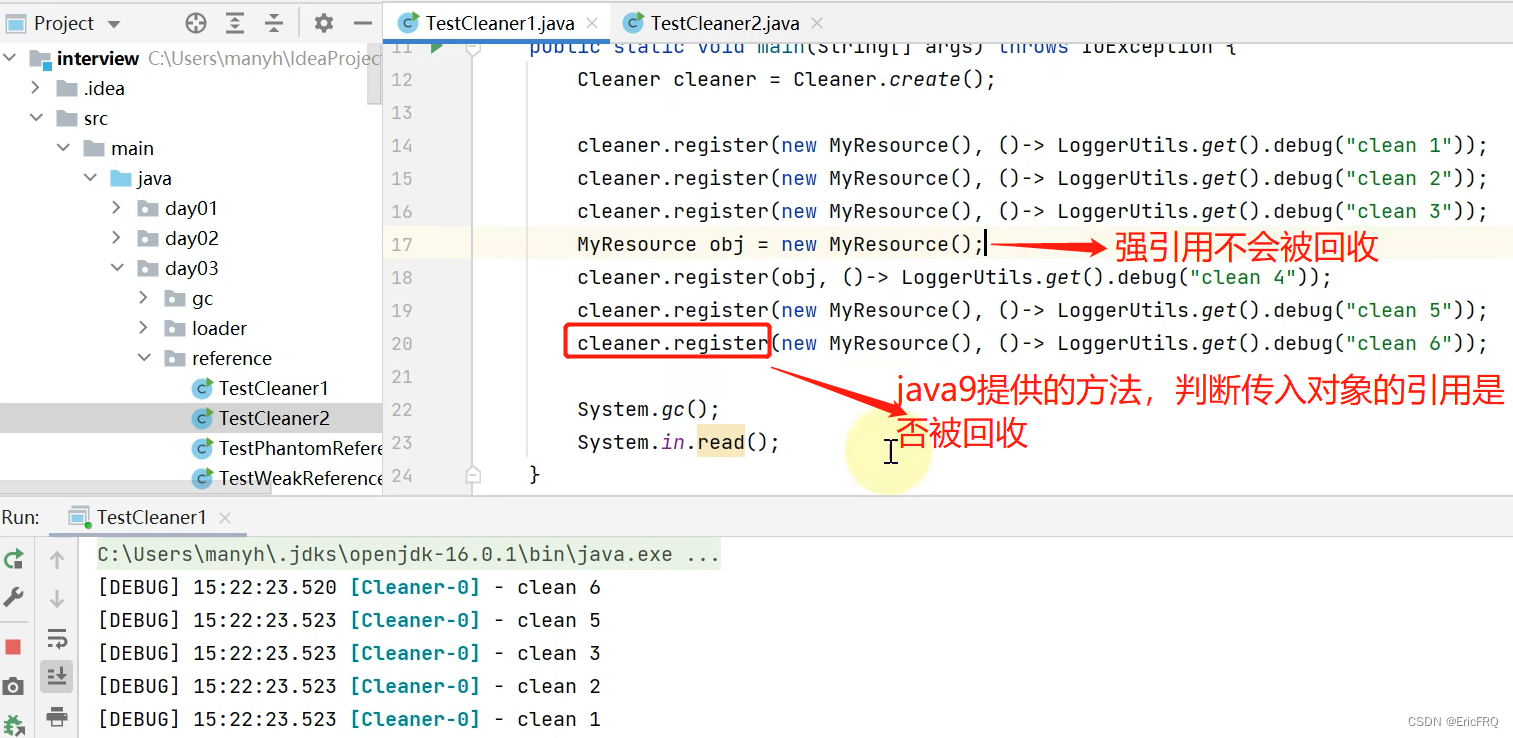
Task: Click the print icon in Run console
Action: [x=57, y=716]
